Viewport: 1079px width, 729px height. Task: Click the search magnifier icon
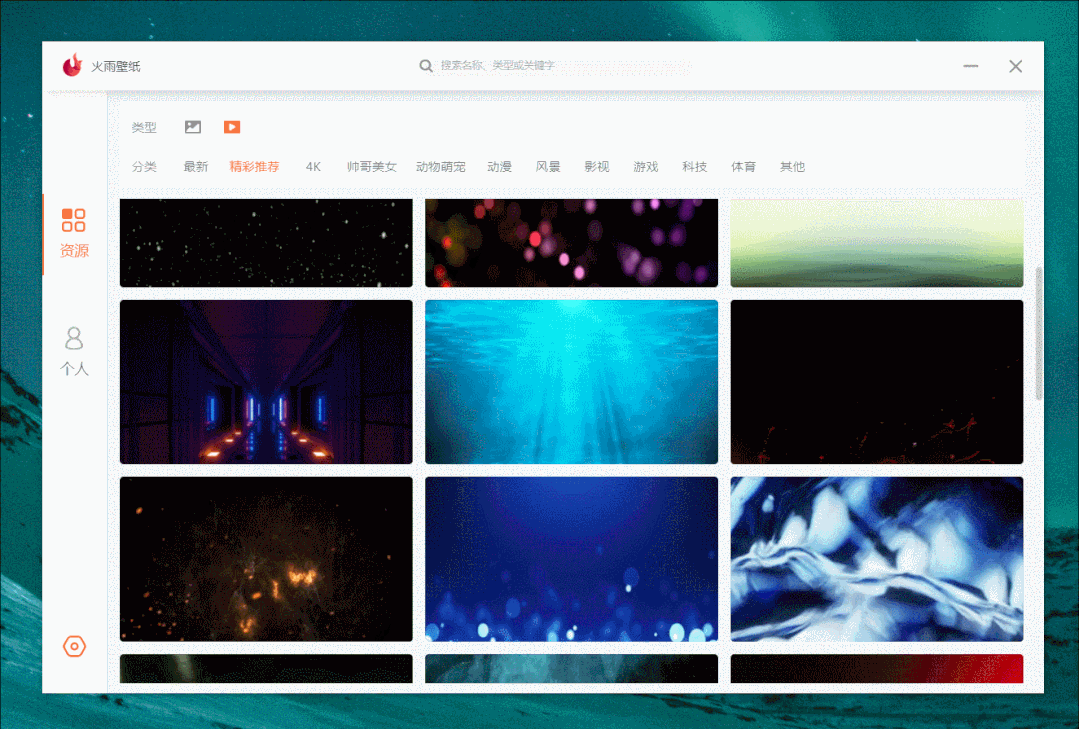click(x=426, y=65)
